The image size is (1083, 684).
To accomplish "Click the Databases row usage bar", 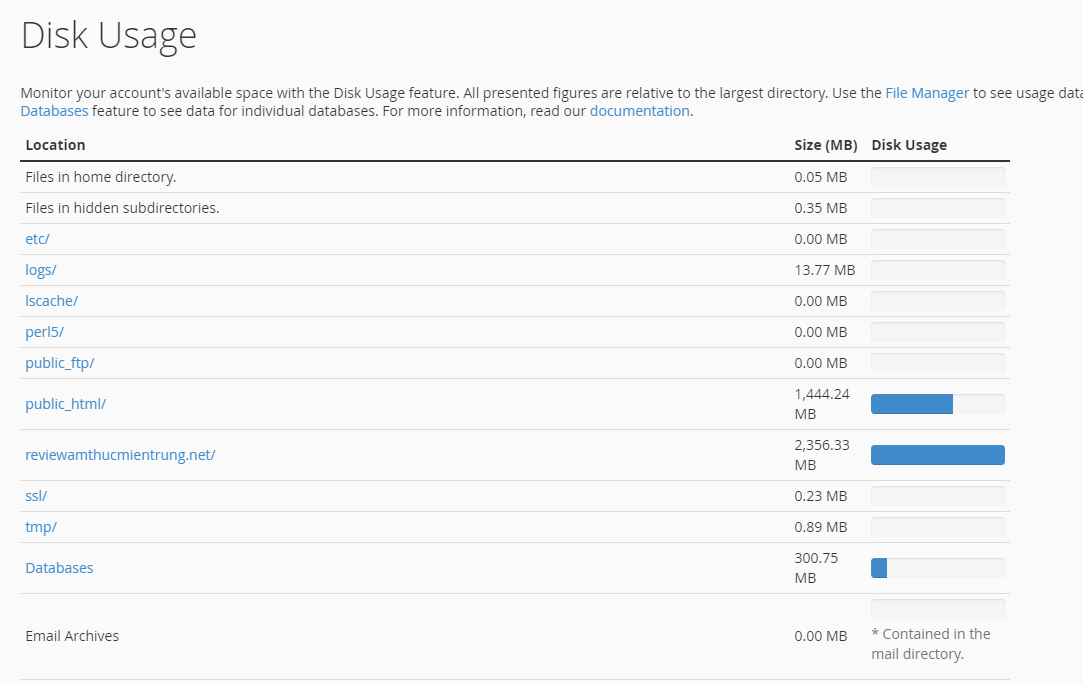I will coord(937,568).
